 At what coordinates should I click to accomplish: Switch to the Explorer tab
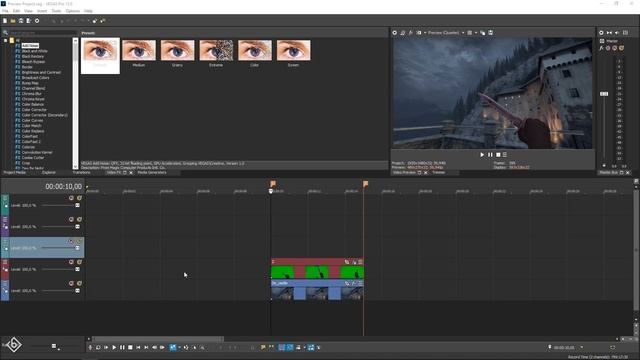49,173
